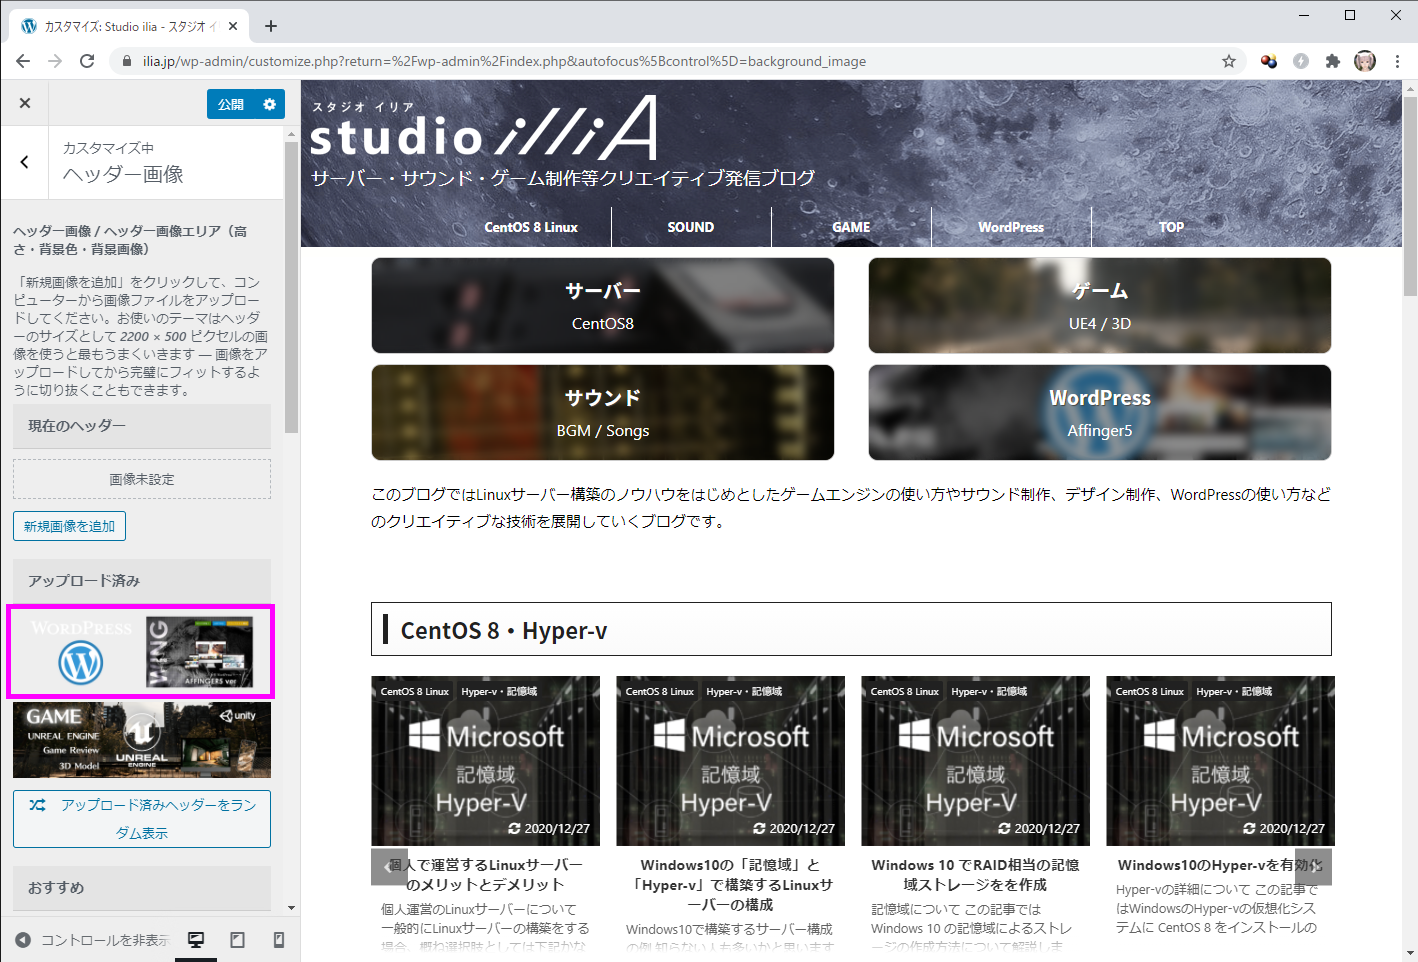Open WordPress nav menu item
Image resolution: width=1418 pixels, height=962 pixels.
point(1011,227)
